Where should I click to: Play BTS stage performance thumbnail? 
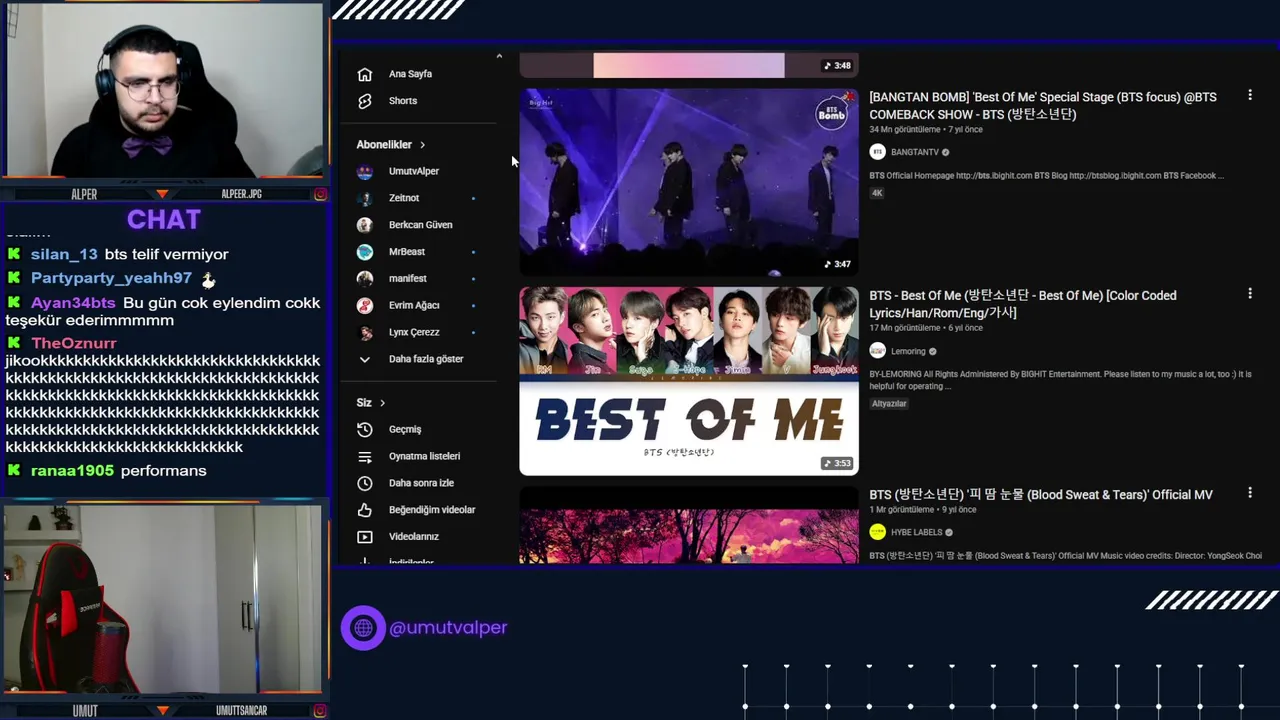(689, 181)
